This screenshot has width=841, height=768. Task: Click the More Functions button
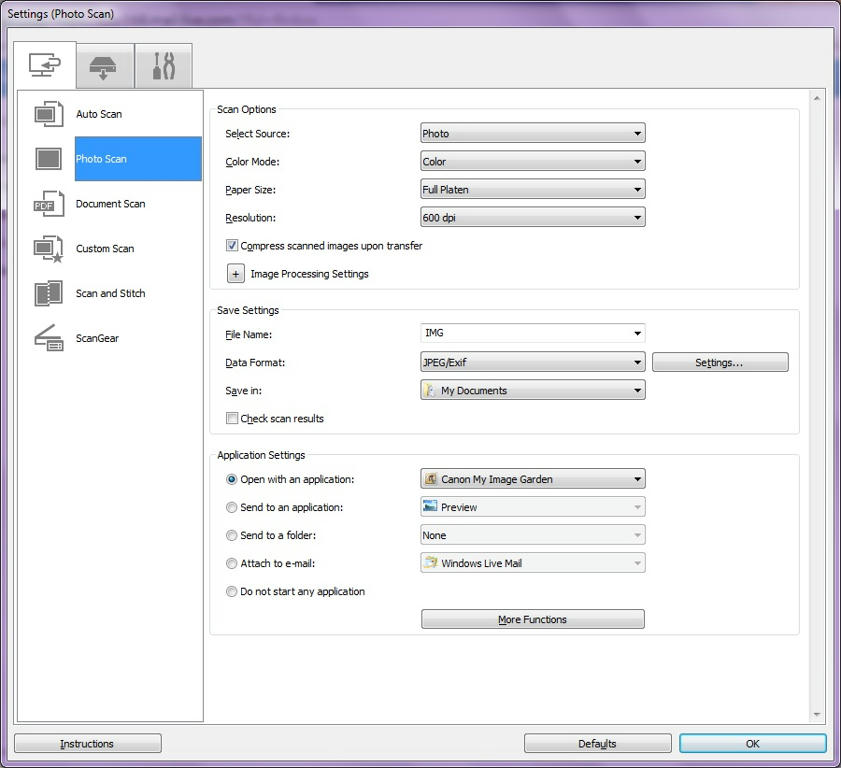coord(532,620)
